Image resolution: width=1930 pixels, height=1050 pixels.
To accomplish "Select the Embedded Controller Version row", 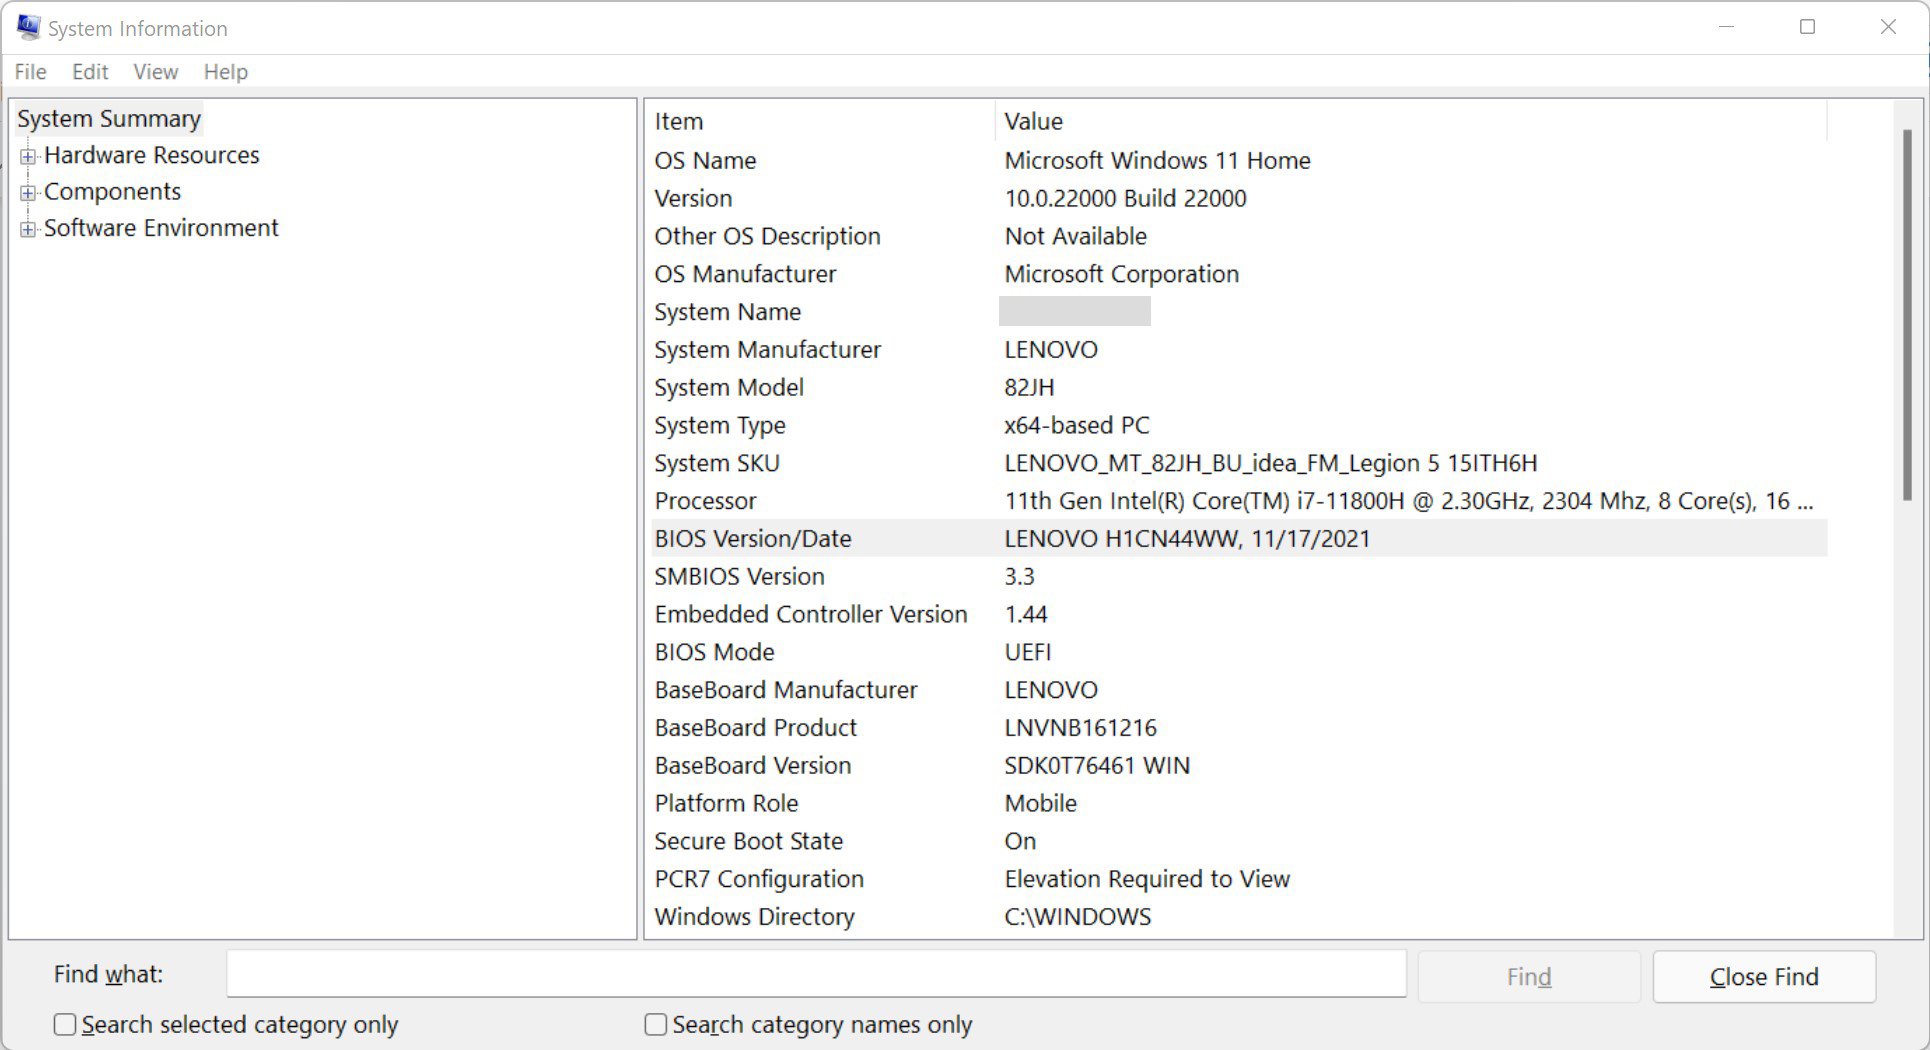I will (1239, 614).
